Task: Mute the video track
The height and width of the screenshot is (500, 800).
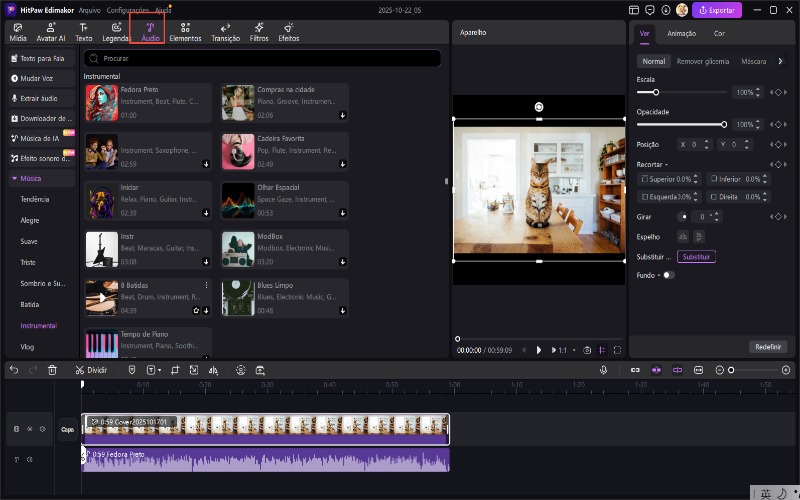Action: [43, 429]
